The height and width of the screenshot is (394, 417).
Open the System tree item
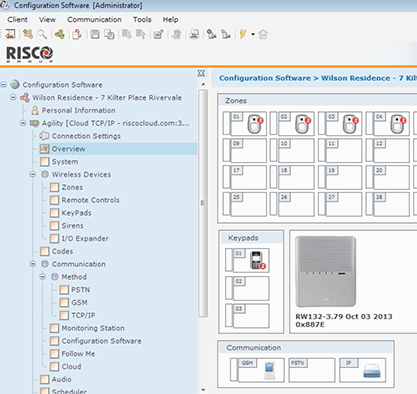65,162
